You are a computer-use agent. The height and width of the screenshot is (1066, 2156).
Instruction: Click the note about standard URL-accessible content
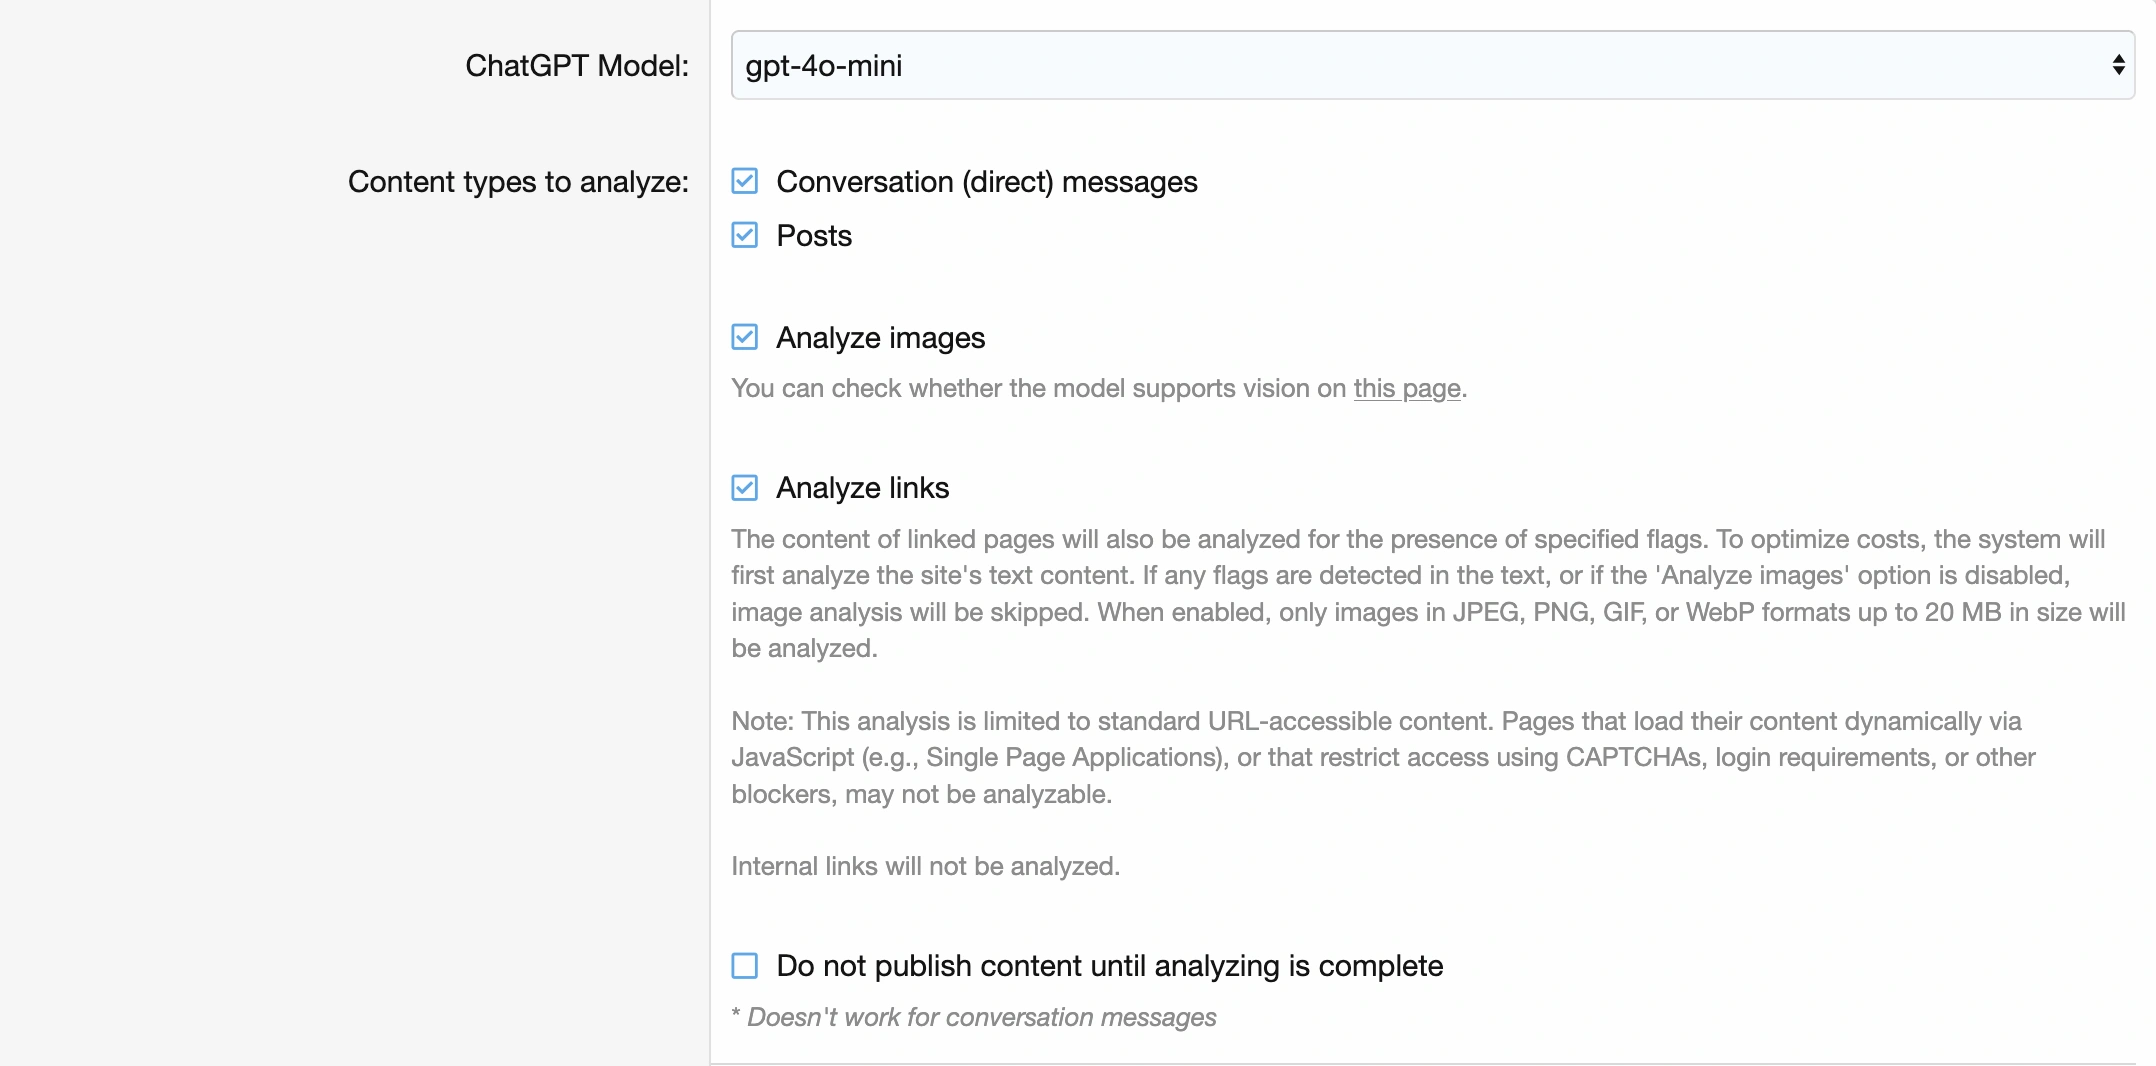coord(1383,757)
